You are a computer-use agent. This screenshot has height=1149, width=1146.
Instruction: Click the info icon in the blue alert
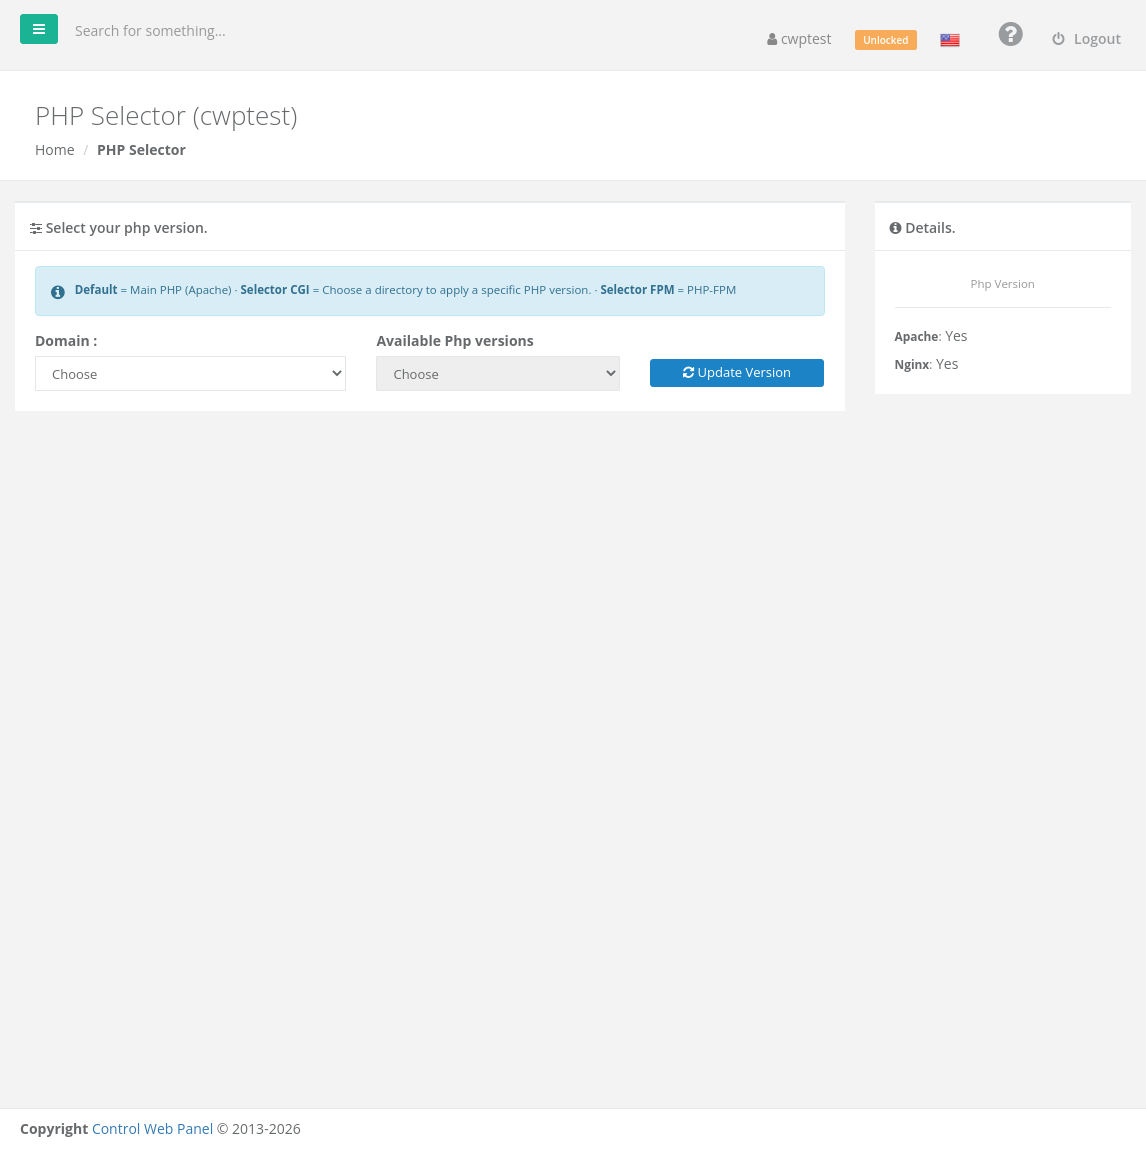[58, 292]
